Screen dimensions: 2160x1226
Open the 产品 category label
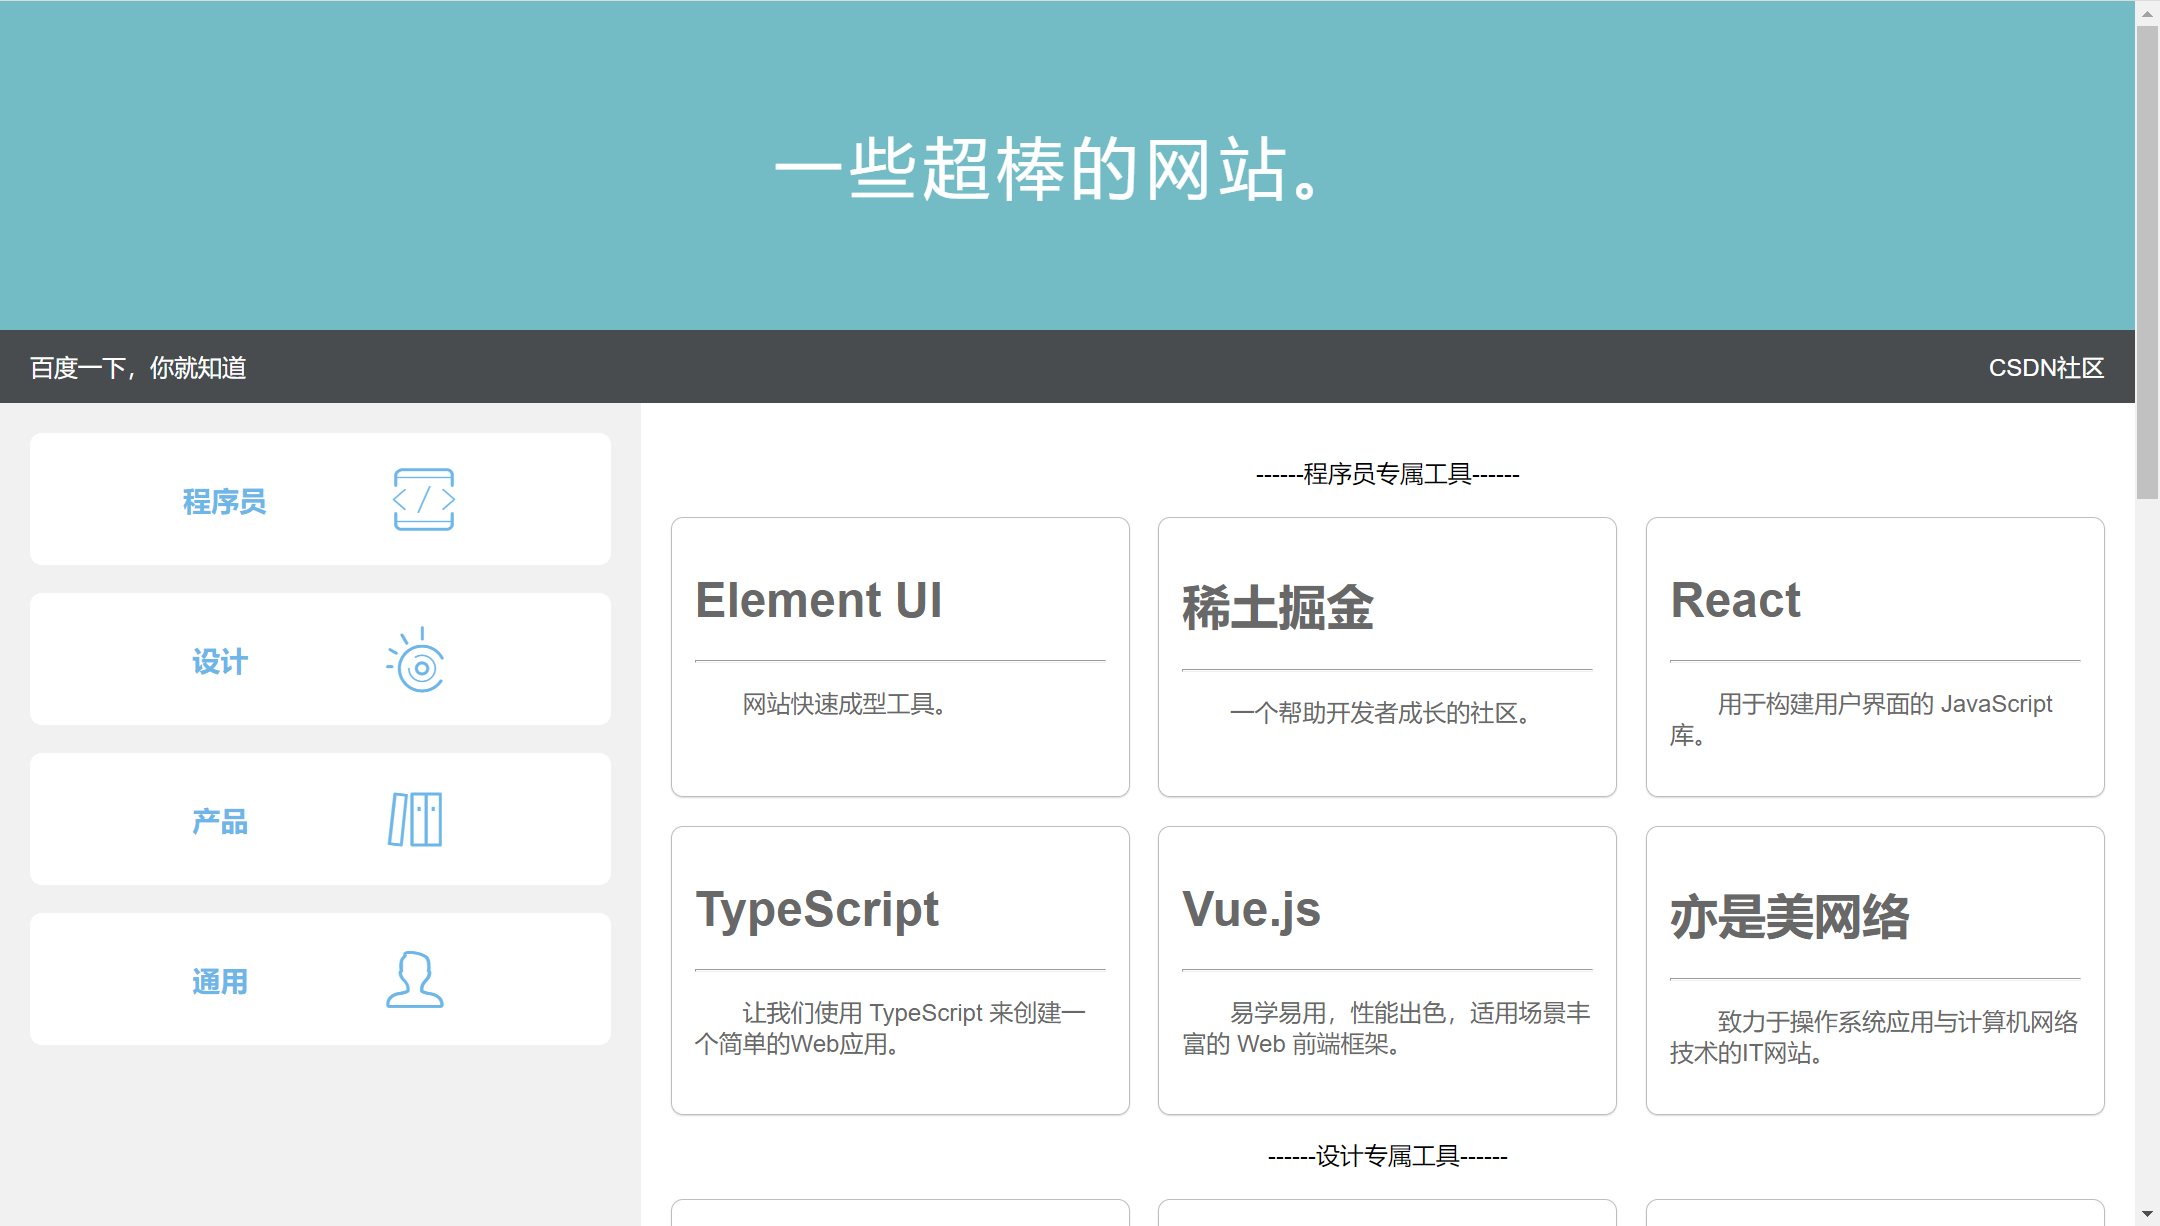[x=220, y=821]
